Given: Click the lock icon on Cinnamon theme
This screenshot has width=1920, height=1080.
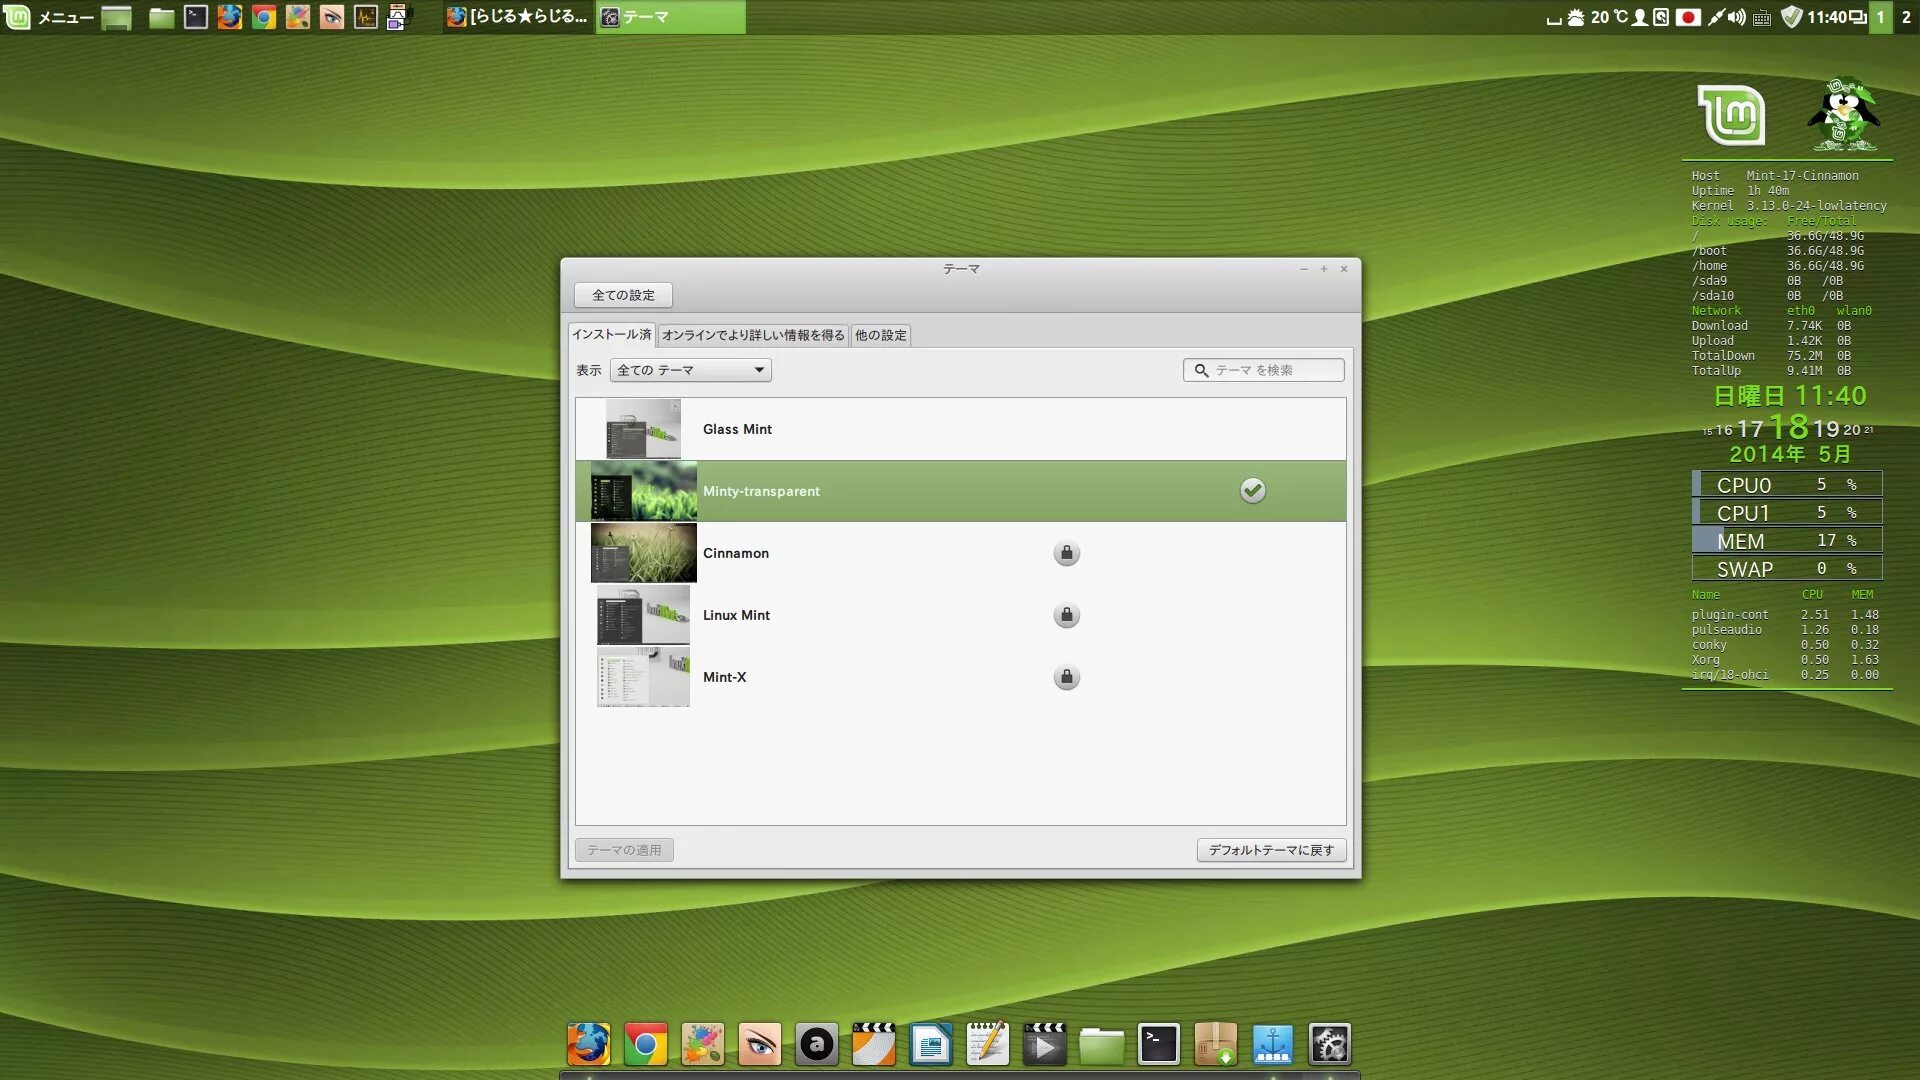Looking at the screenshot, I should point(1066,553).
